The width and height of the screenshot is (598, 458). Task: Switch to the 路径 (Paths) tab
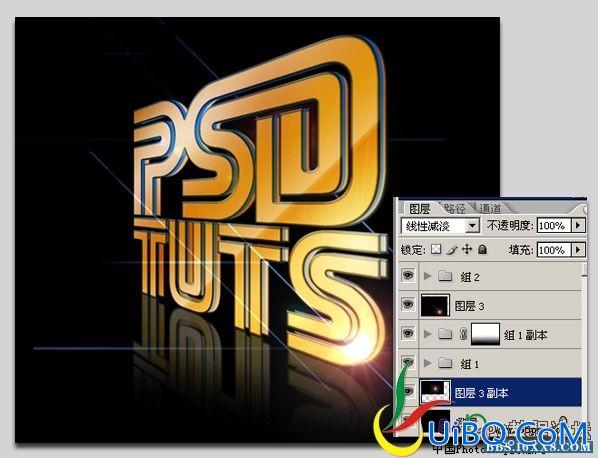[x=455, y=209]
